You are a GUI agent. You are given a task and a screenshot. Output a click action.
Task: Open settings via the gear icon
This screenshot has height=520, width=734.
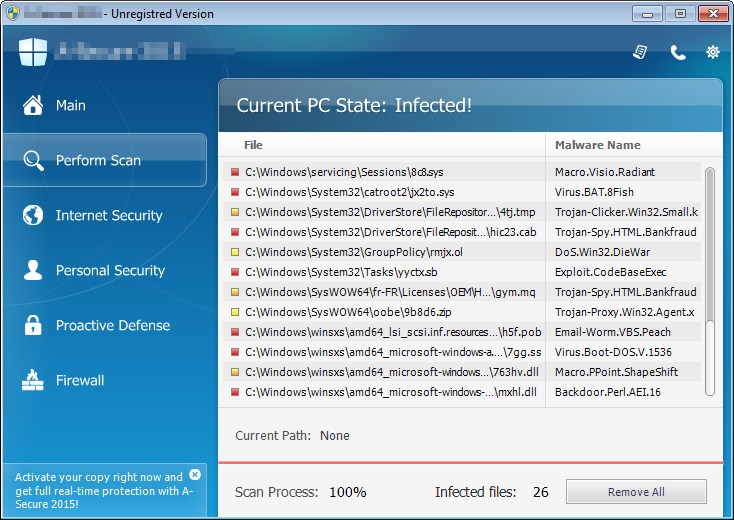[x=713, y=52]
